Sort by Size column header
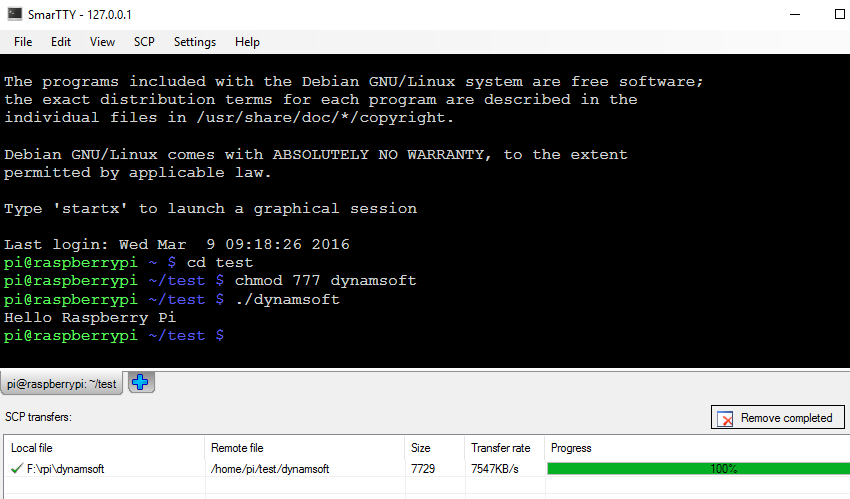 click(434, 448)
